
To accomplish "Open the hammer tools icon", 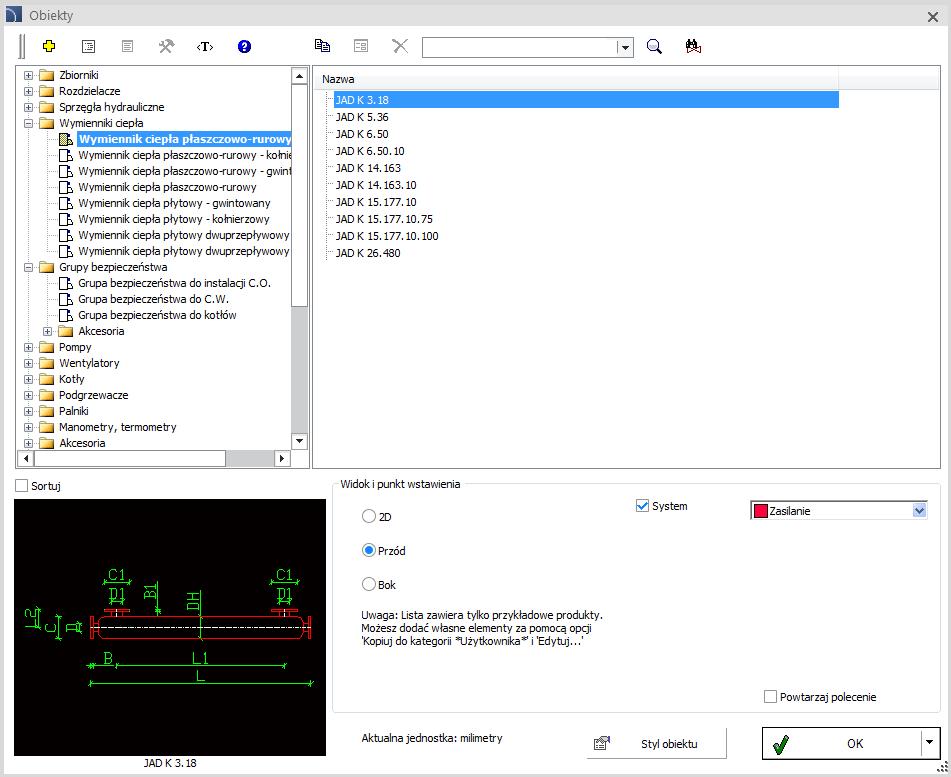I will [x=166, y=46].
